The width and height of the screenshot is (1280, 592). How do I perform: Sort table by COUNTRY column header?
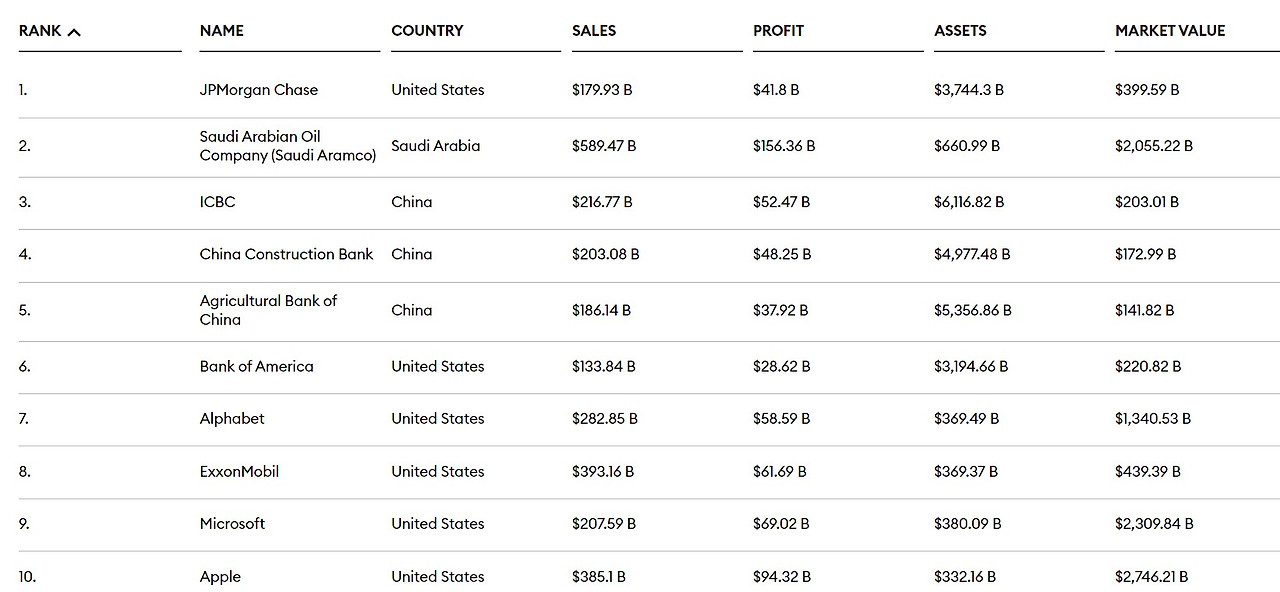point(427,31)
